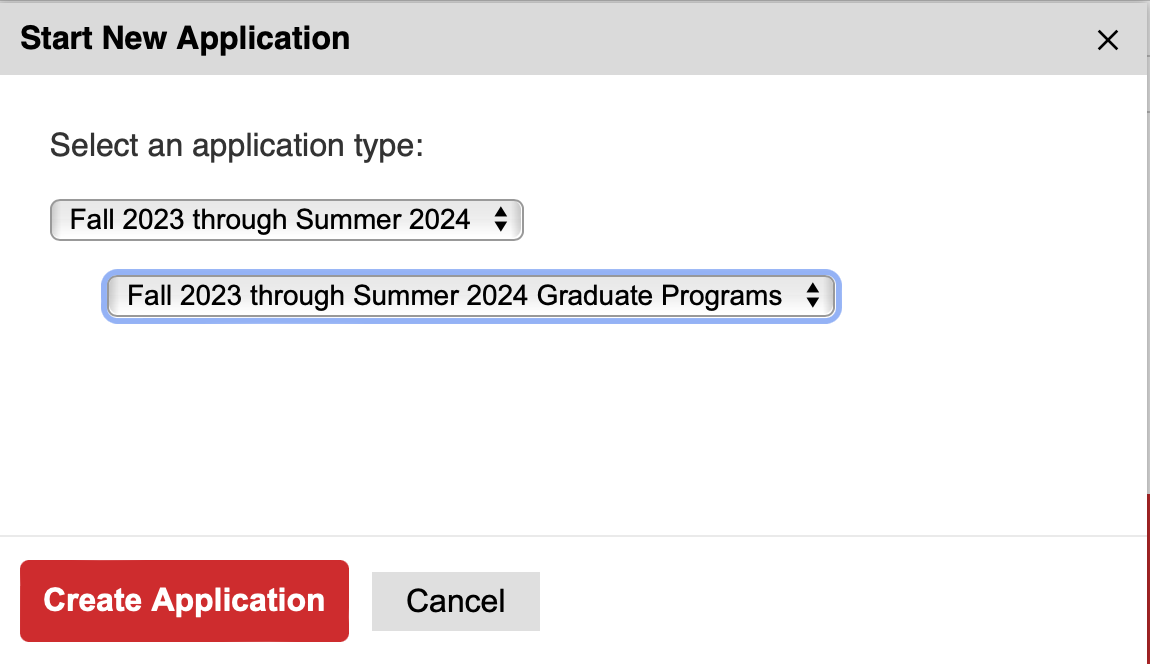Click the "Select an application type:" label
This screenshot has width=1150, height=664.
[x=237, y=146]
